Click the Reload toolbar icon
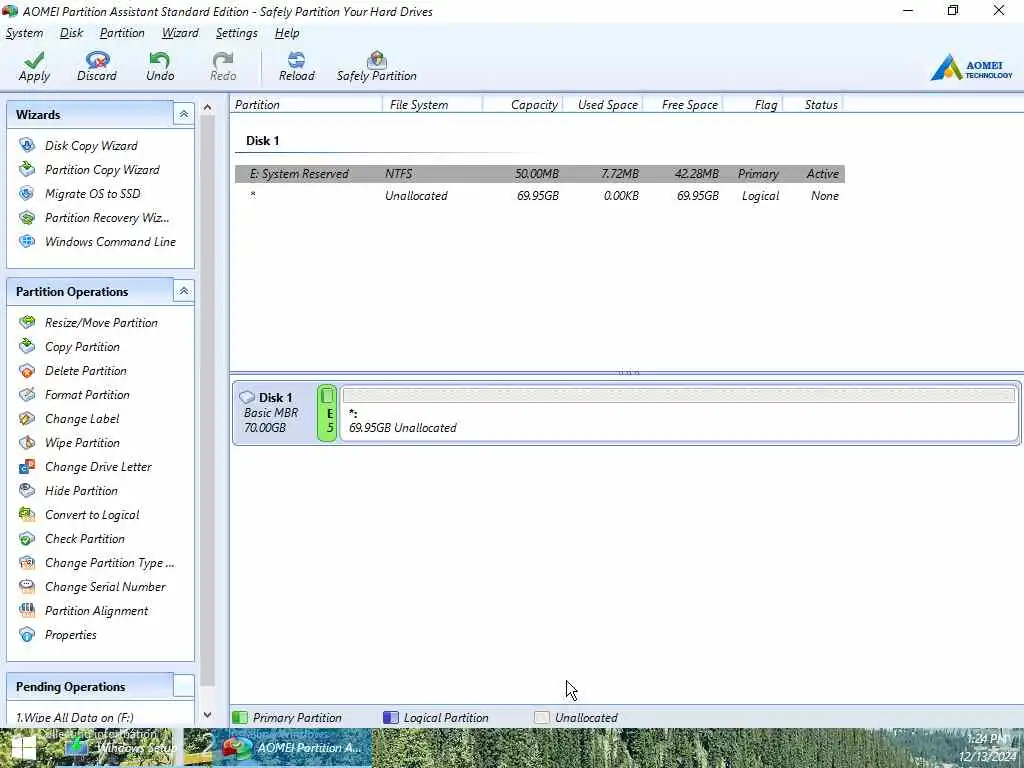The width and height of the screenshot is (1024, 768). tap(296, 60)
